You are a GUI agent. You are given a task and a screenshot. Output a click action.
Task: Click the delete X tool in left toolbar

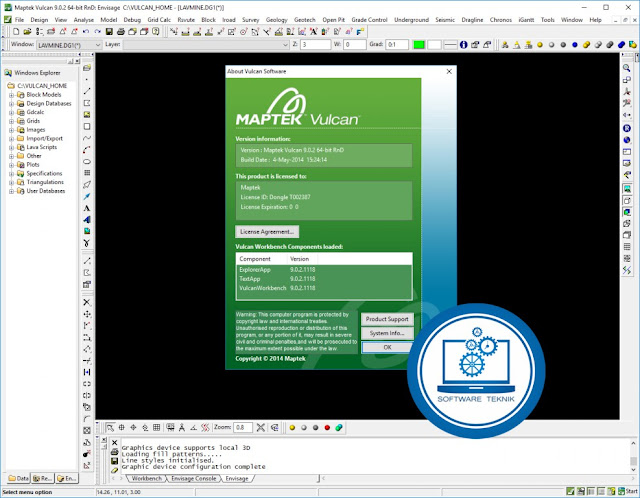point(87,302)
